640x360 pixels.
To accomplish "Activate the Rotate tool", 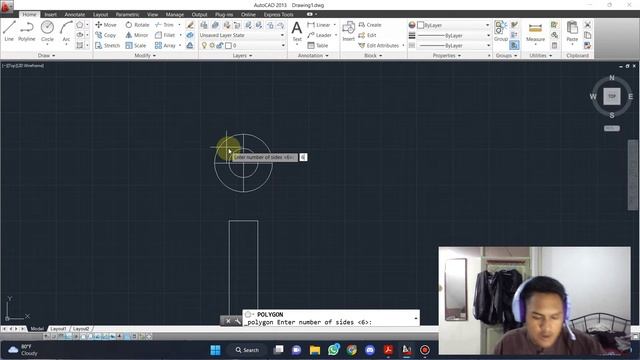I will tap(137, 25).
